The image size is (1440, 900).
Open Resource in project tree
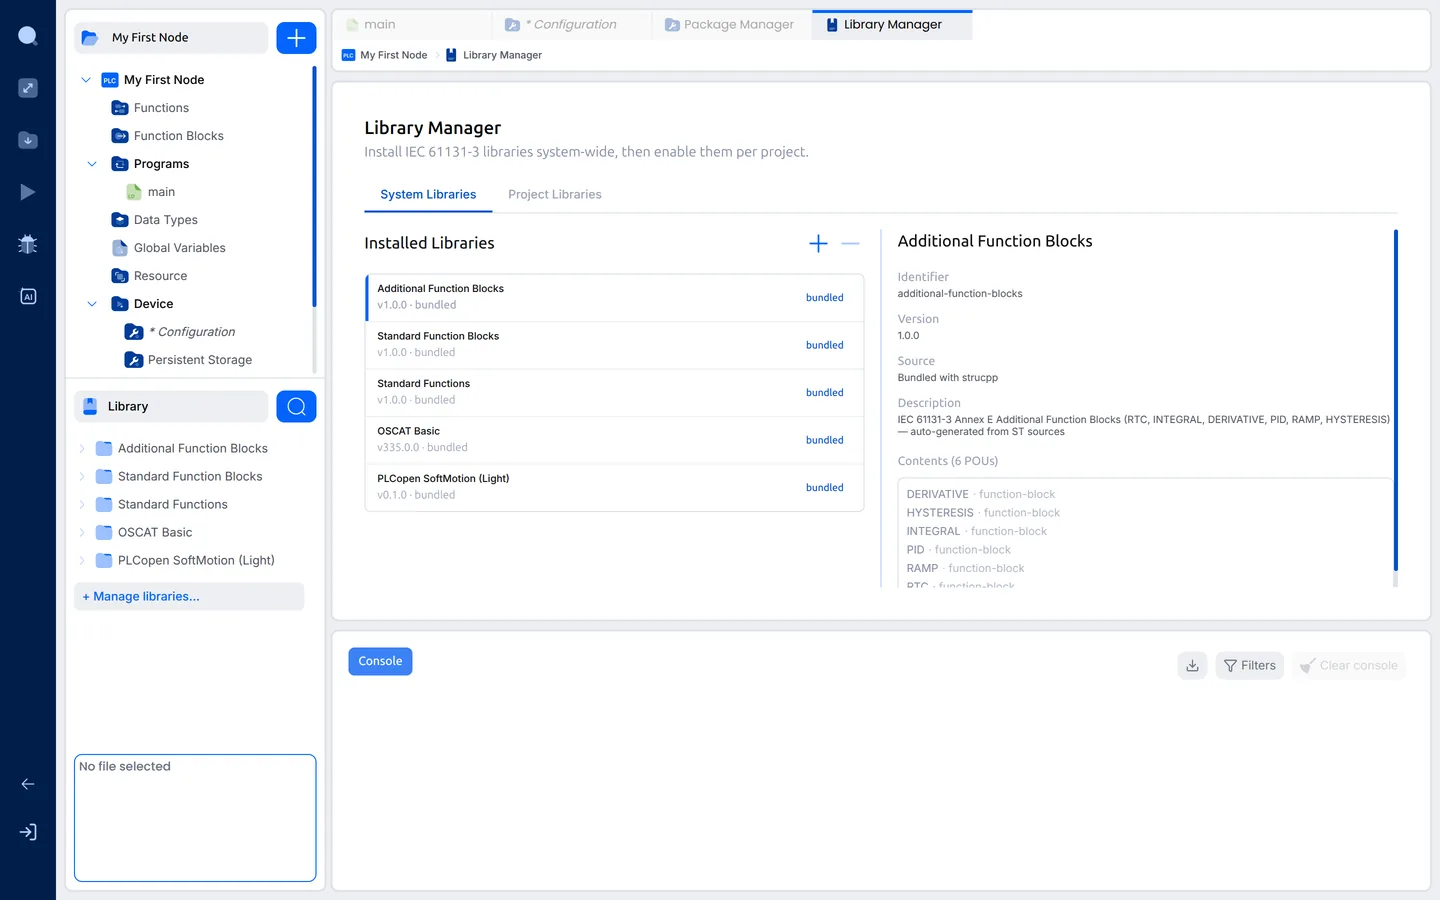point(160,276)
